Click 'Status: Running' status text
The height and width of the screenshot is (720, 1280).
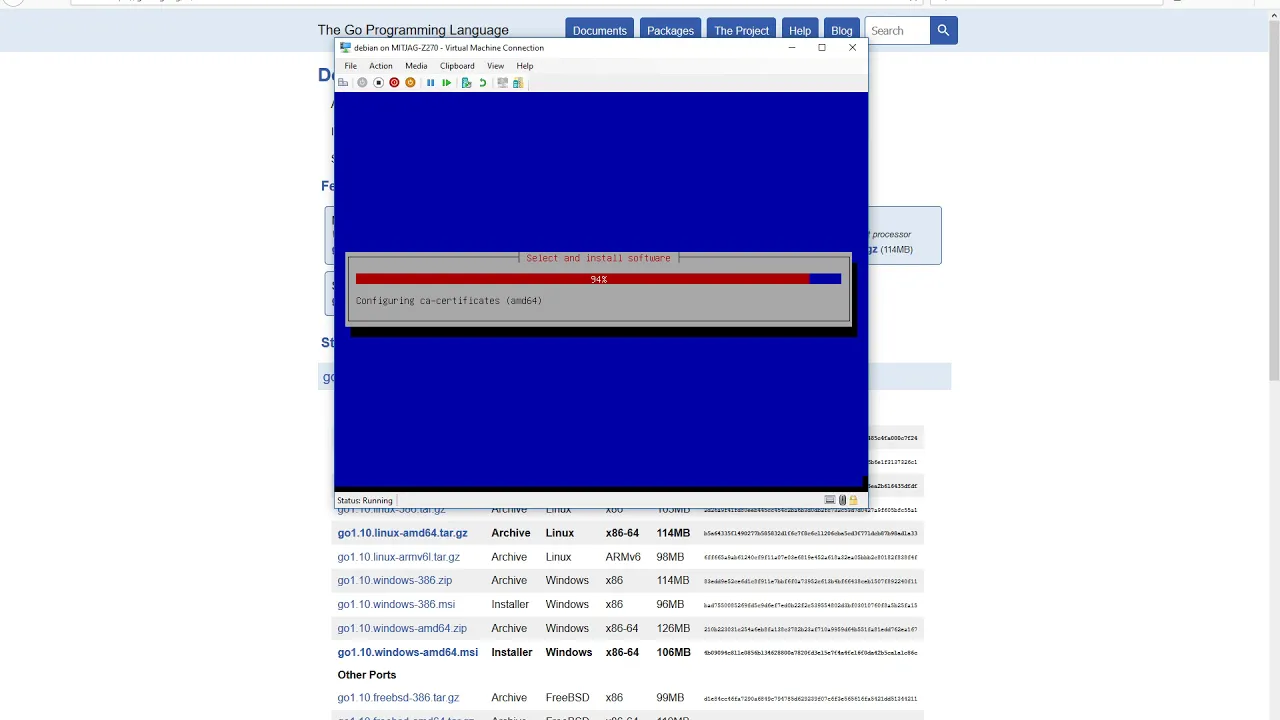pos(365,500)
